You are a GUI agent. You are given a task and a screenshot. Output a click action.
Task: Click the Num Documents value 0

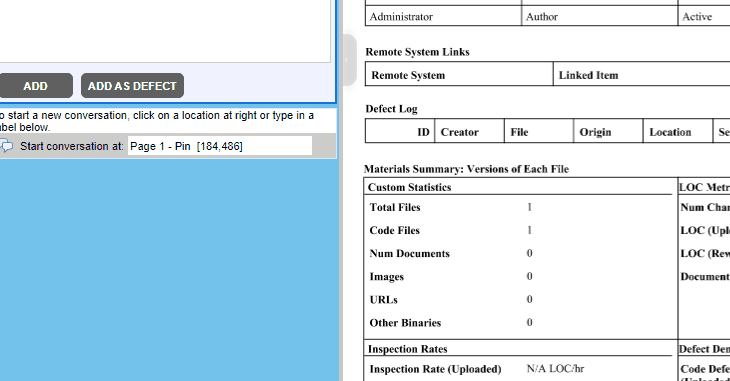pyautogui.click(x=529, y=253)
